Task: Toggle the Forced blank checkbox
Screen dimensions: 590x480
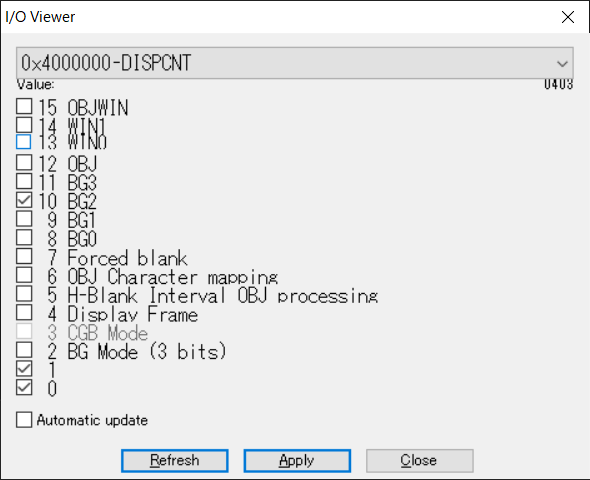Action: (24, 257)
